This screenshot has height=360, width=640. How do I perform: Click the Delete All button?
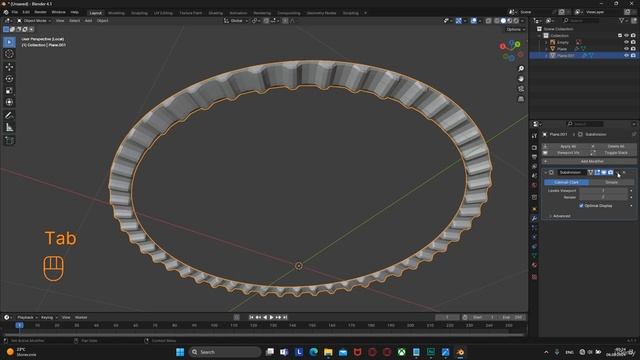coord(613,146)
